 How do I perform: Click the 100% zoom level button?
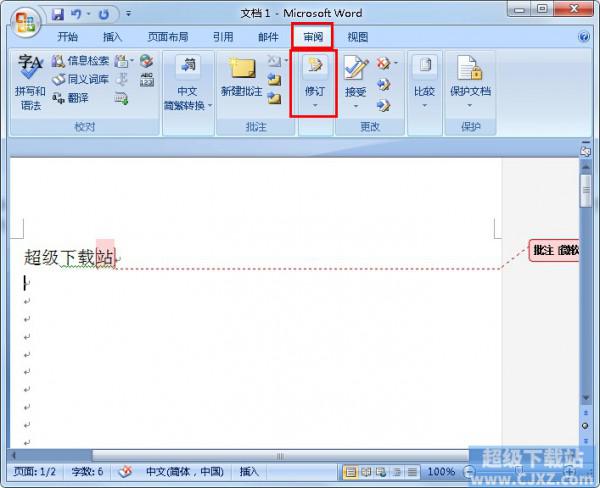[441, 472]
